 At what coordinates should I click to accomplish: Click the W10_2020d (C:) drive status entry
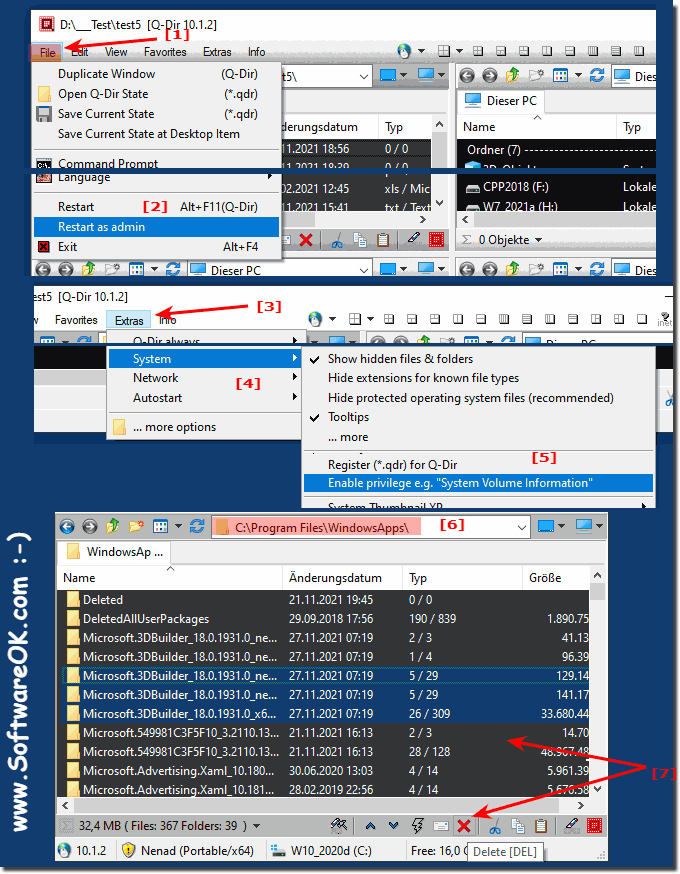click(320, 851)
